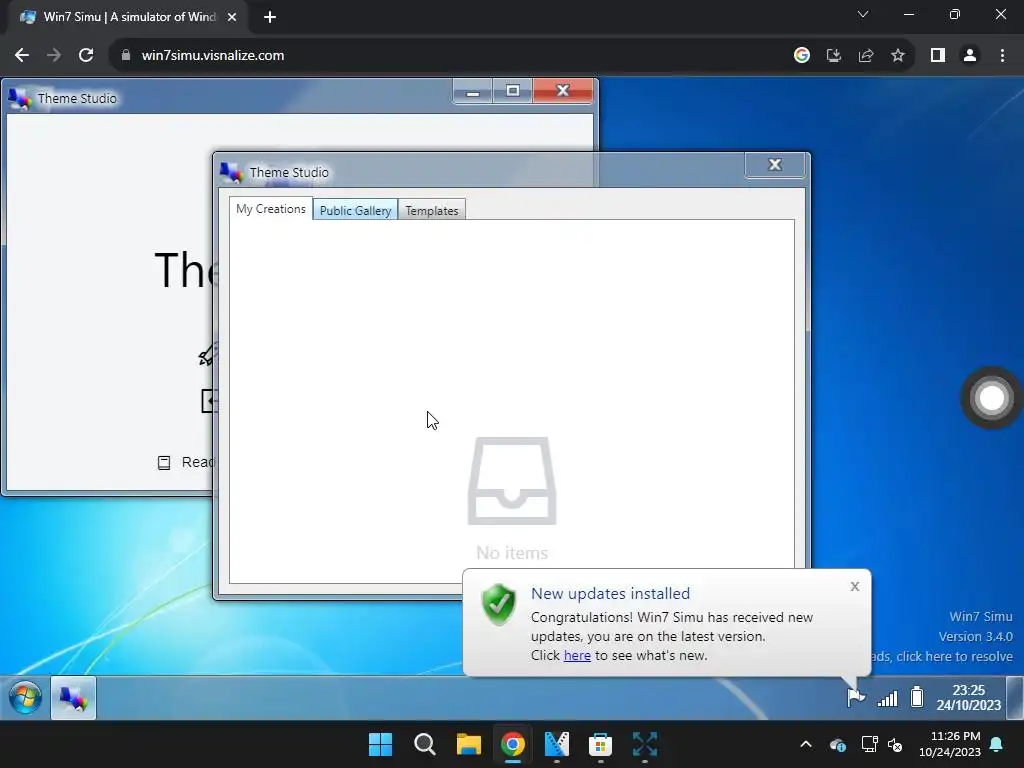Open Google account G icon in toolbar

[802, 56]
